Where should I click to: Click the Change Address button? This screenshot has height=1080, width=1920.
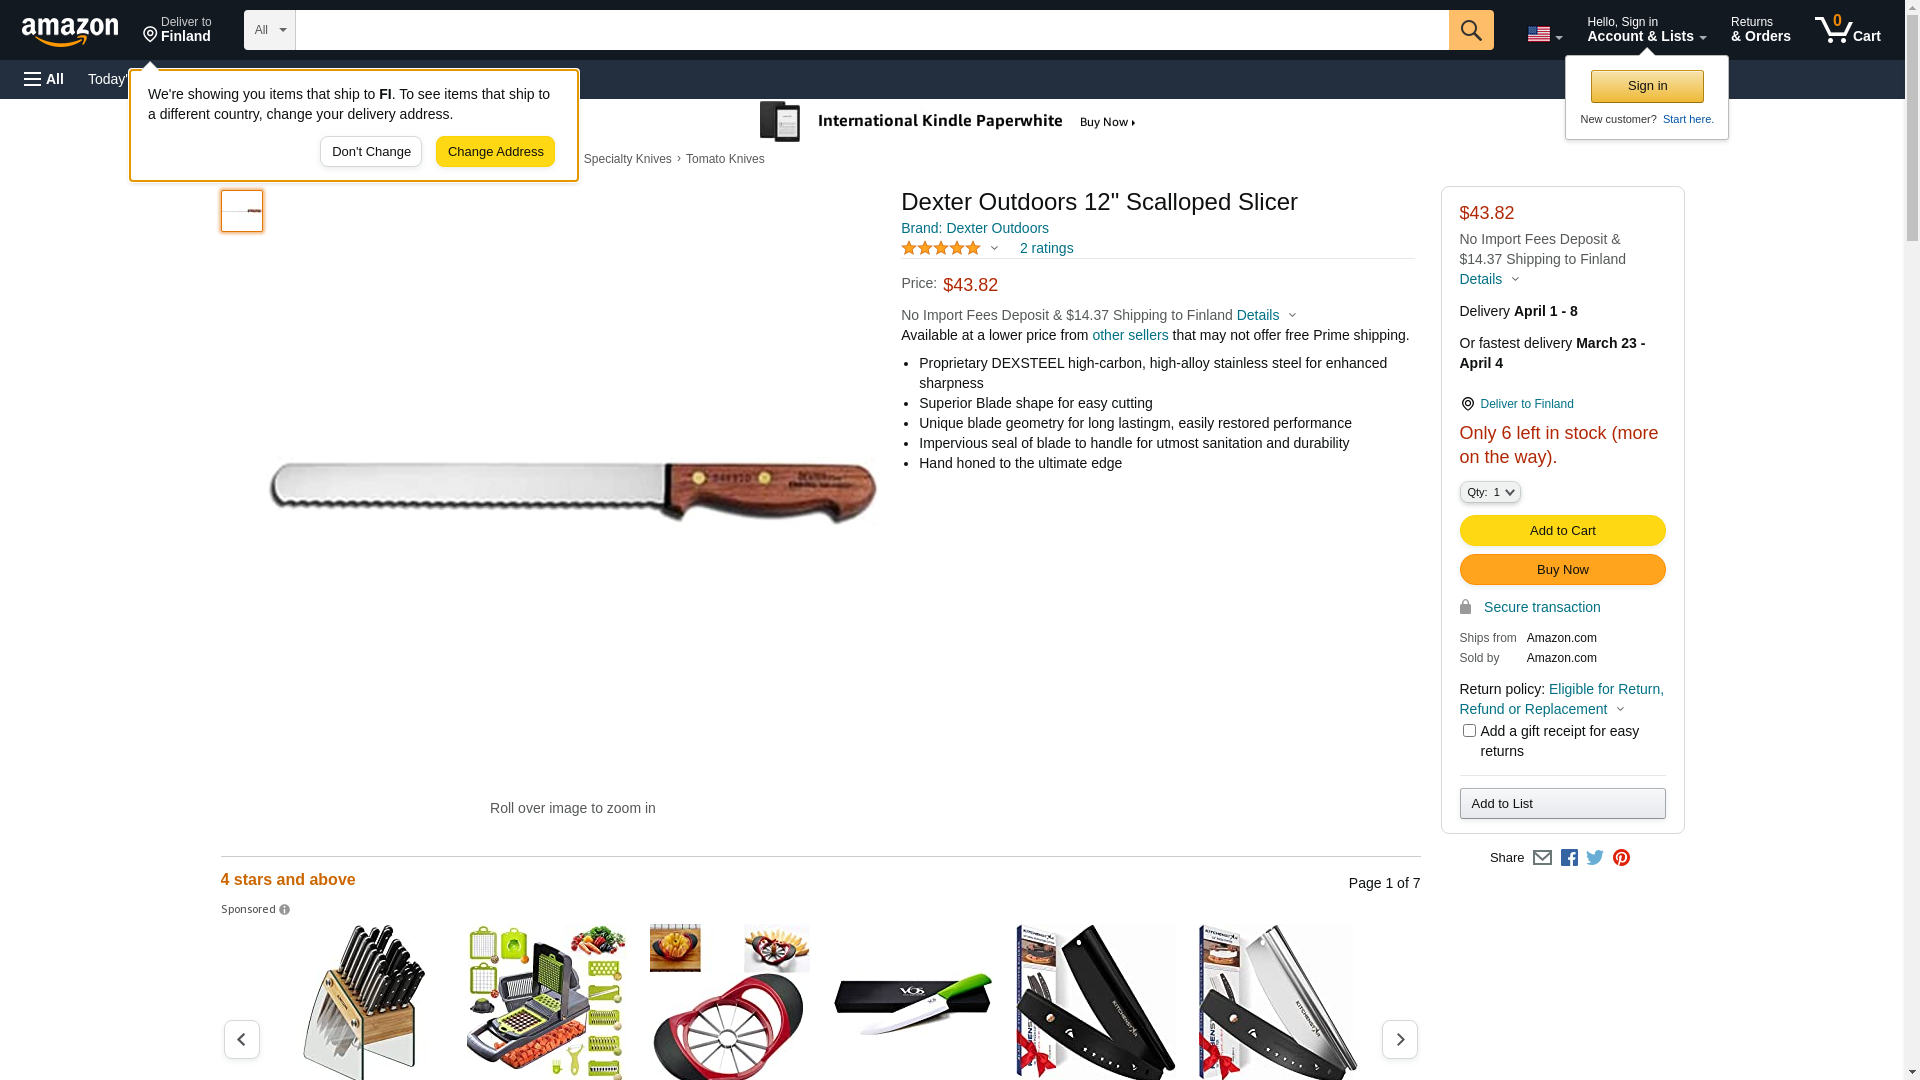click(x=495, y=152)
